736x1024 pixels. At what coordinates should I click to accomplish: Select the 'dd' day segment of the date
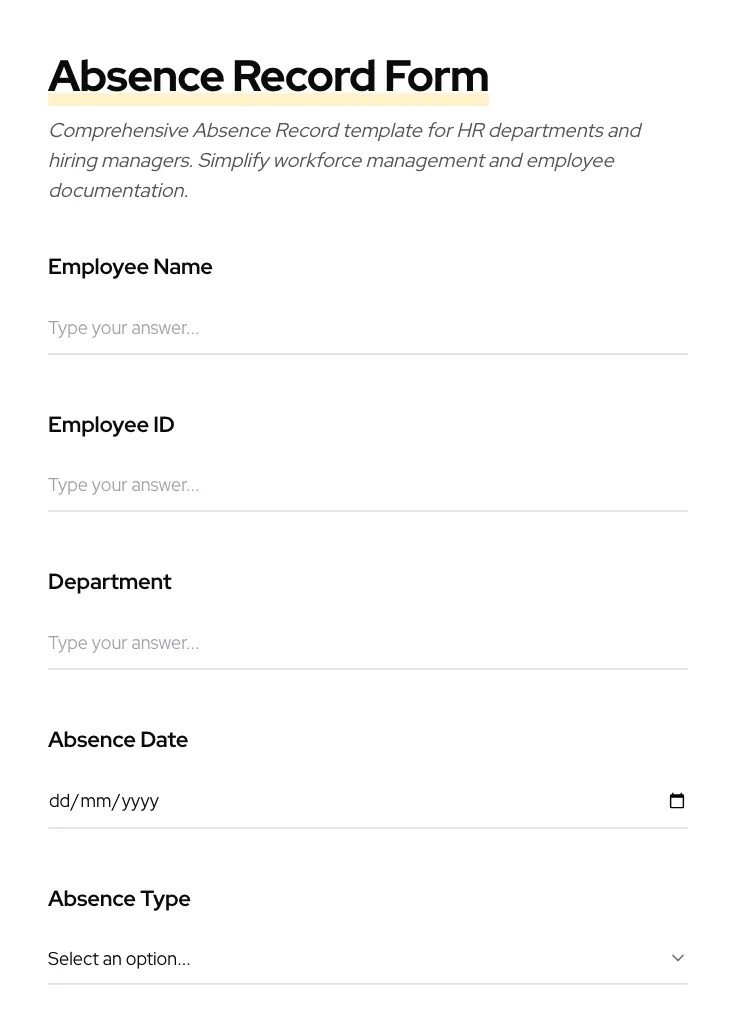click(x=59, y=801)
